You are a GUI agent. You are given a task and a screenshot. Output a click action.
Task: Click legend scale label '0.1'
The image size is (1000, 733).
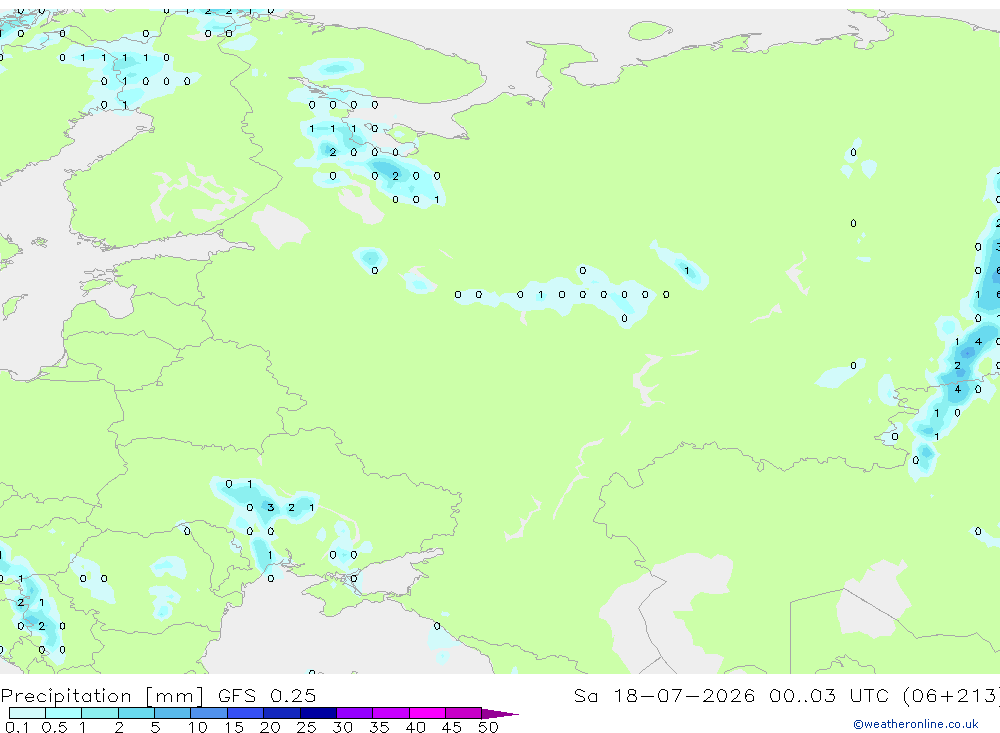18,727
